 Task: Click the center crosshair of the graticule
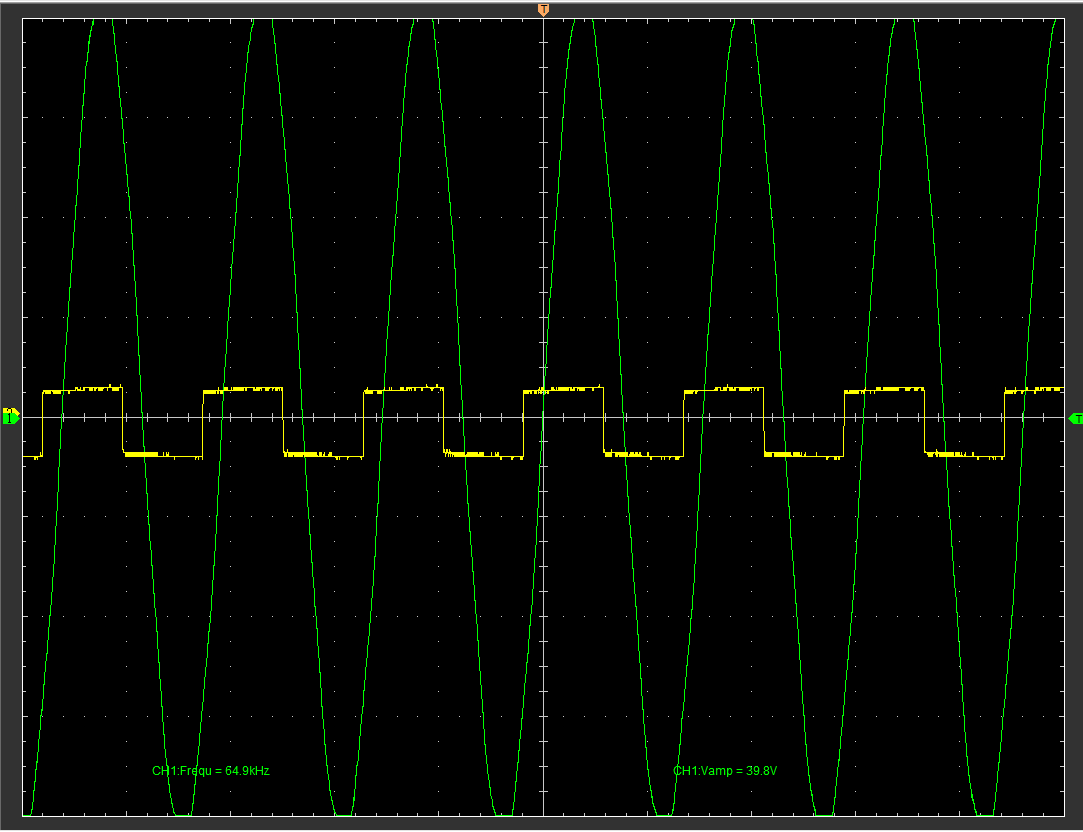click(x=543, y=417)
